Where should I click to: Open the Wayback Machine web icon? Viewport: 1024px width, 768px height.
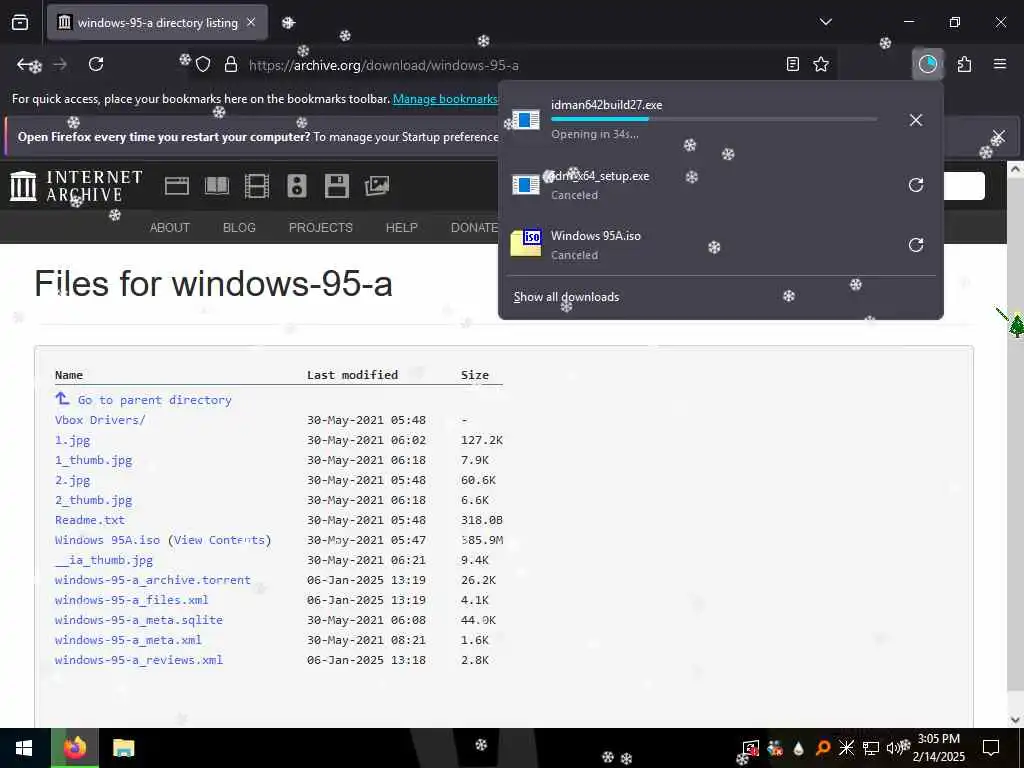click(177, 186)
